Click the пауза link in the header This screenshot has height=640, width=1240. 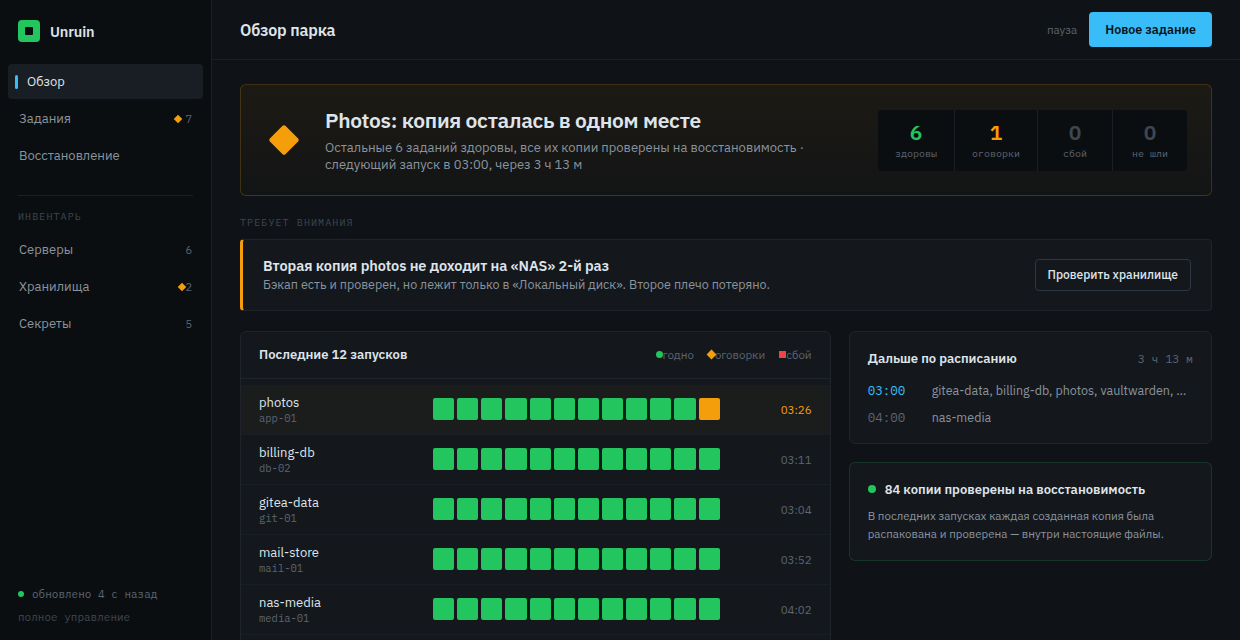click(x=1062, y=30)
